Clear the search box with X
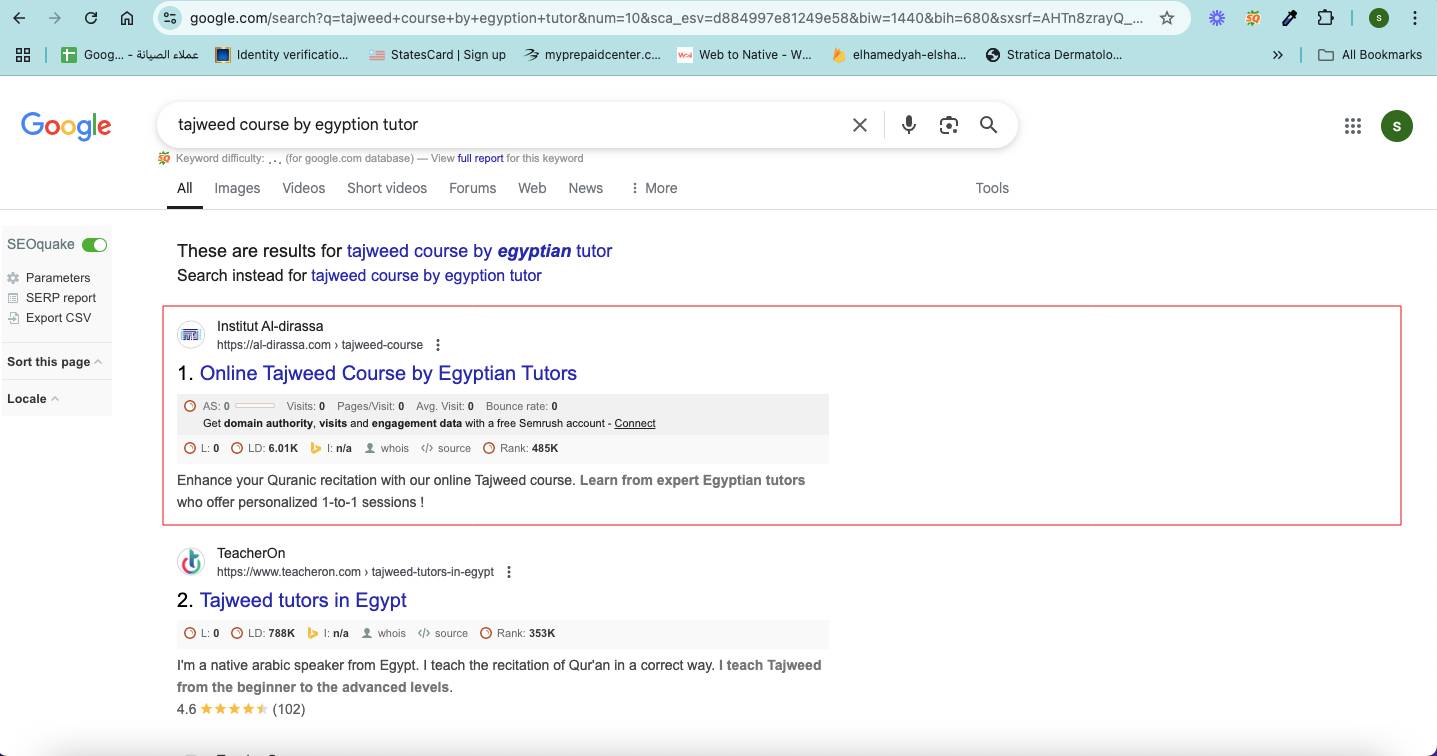Image resolution: width=1437 pixels, height=756 pixels. click(860, 125)
